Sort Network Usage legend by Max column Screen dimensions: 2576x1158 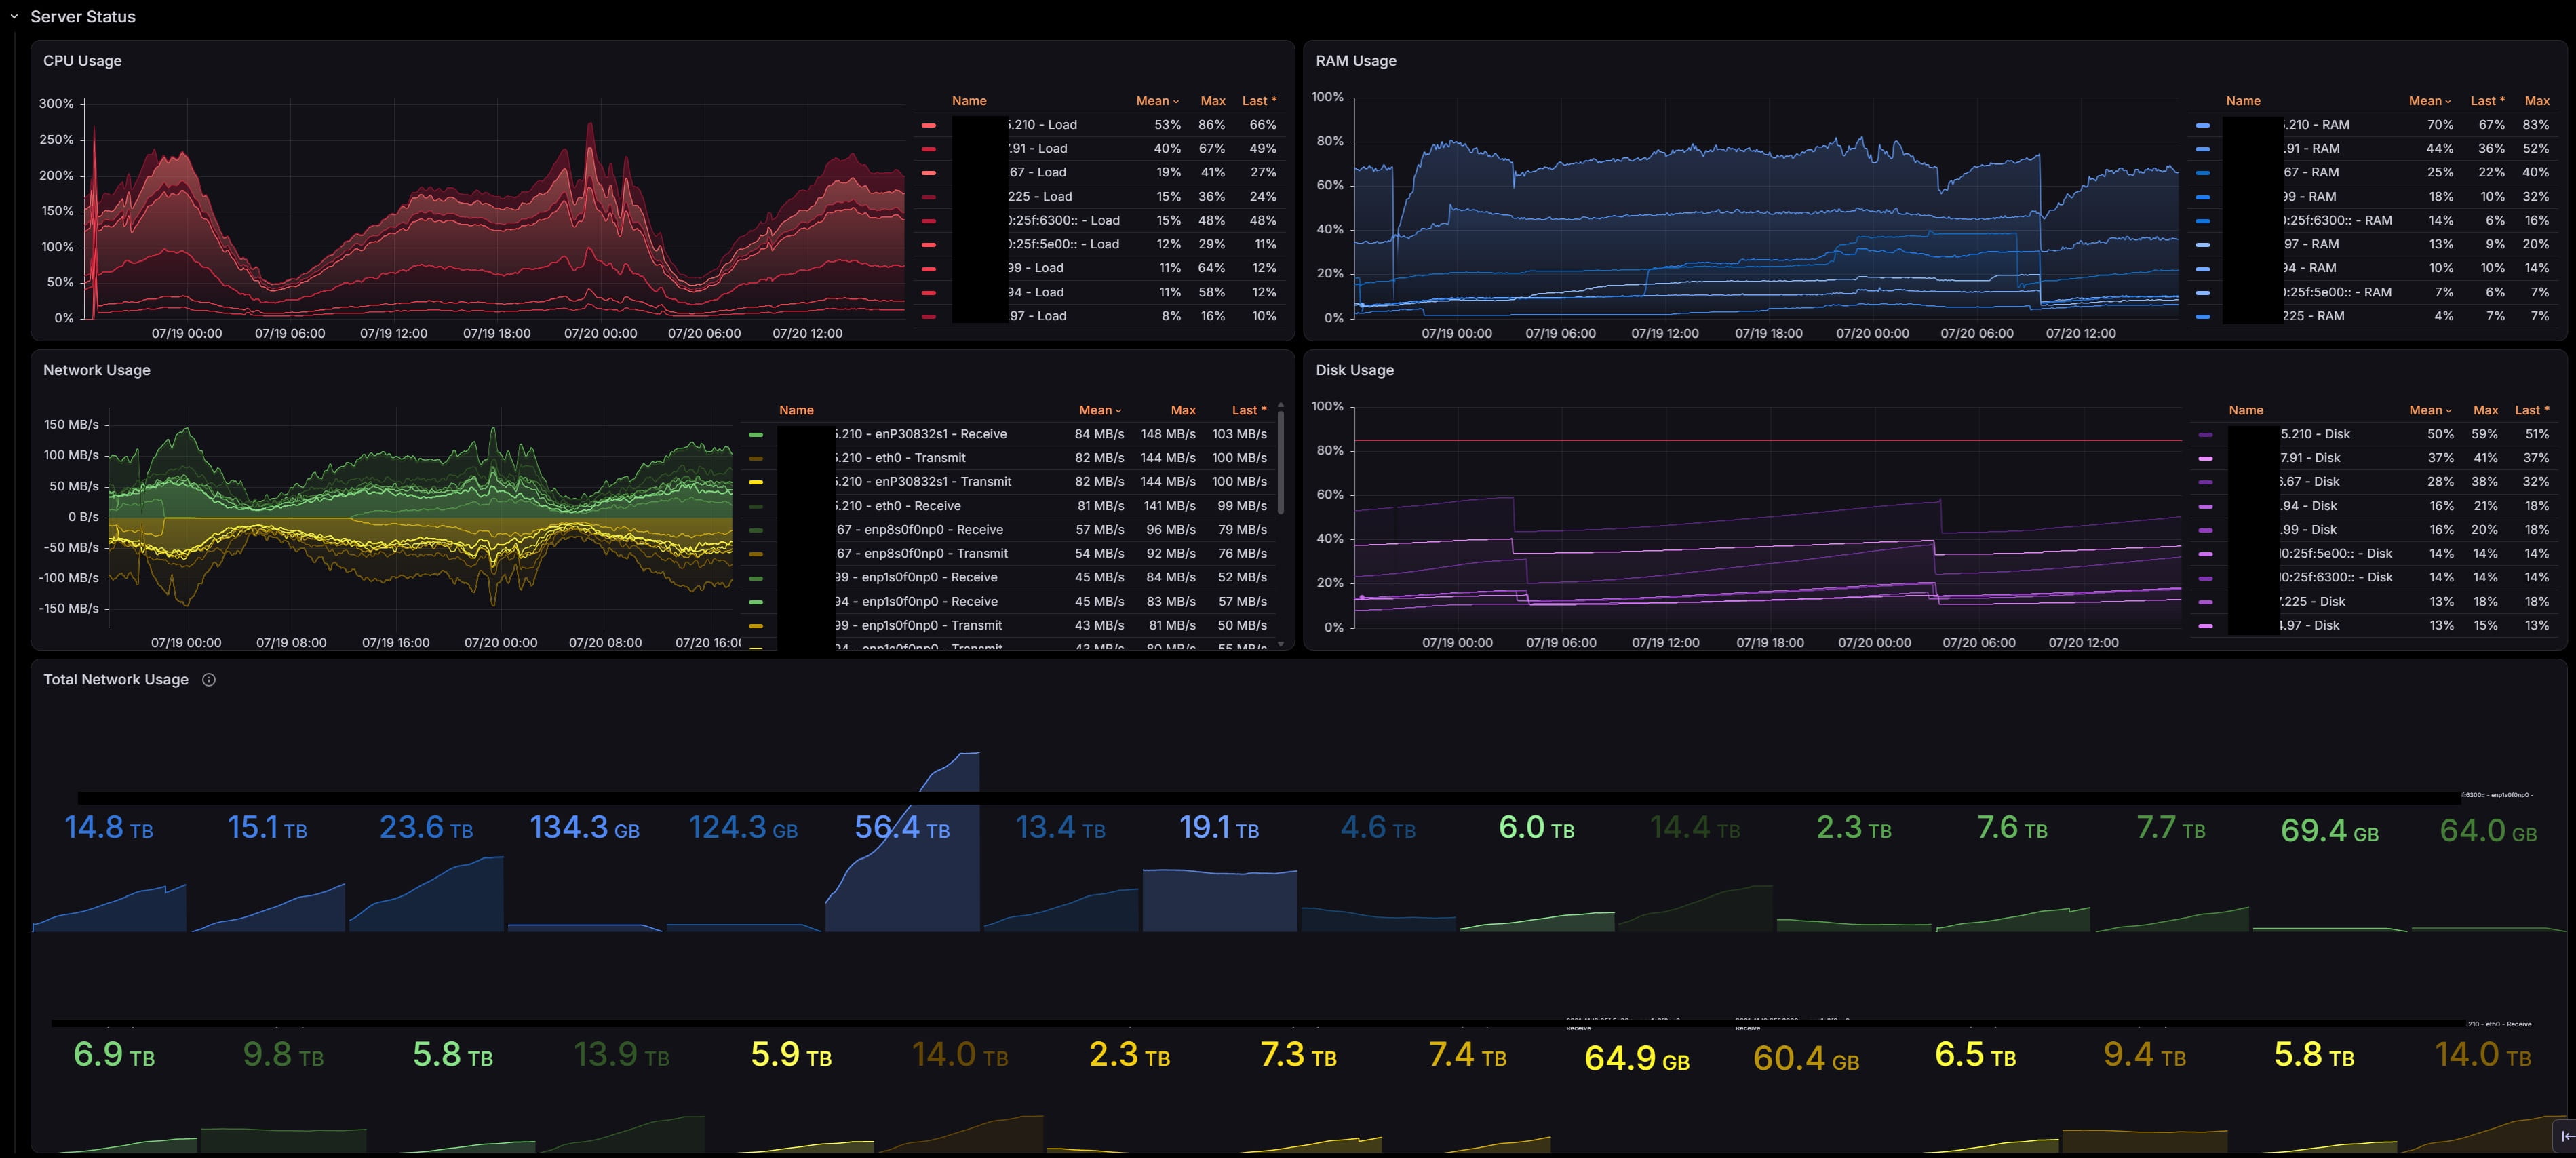(x=1183, y=410)
